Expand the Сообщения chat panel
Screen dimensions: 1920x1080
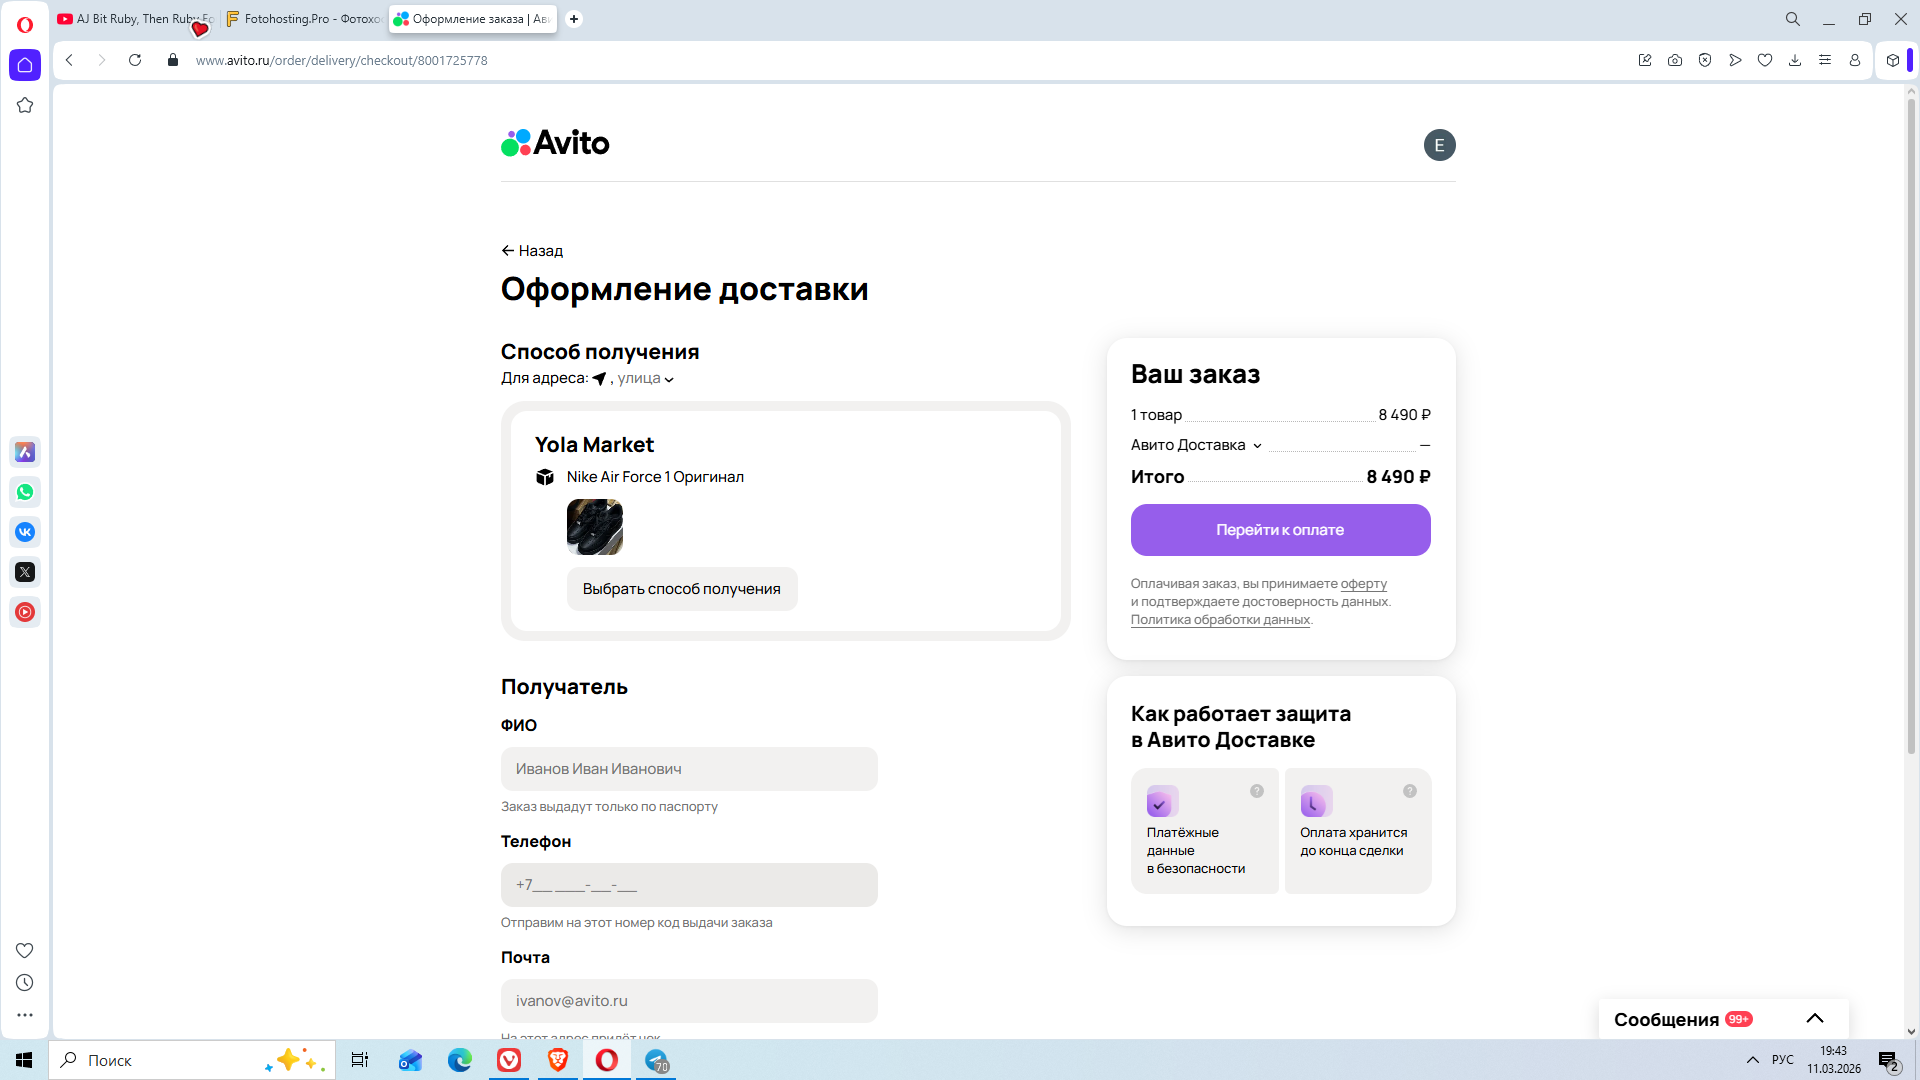point(1814,1019)
